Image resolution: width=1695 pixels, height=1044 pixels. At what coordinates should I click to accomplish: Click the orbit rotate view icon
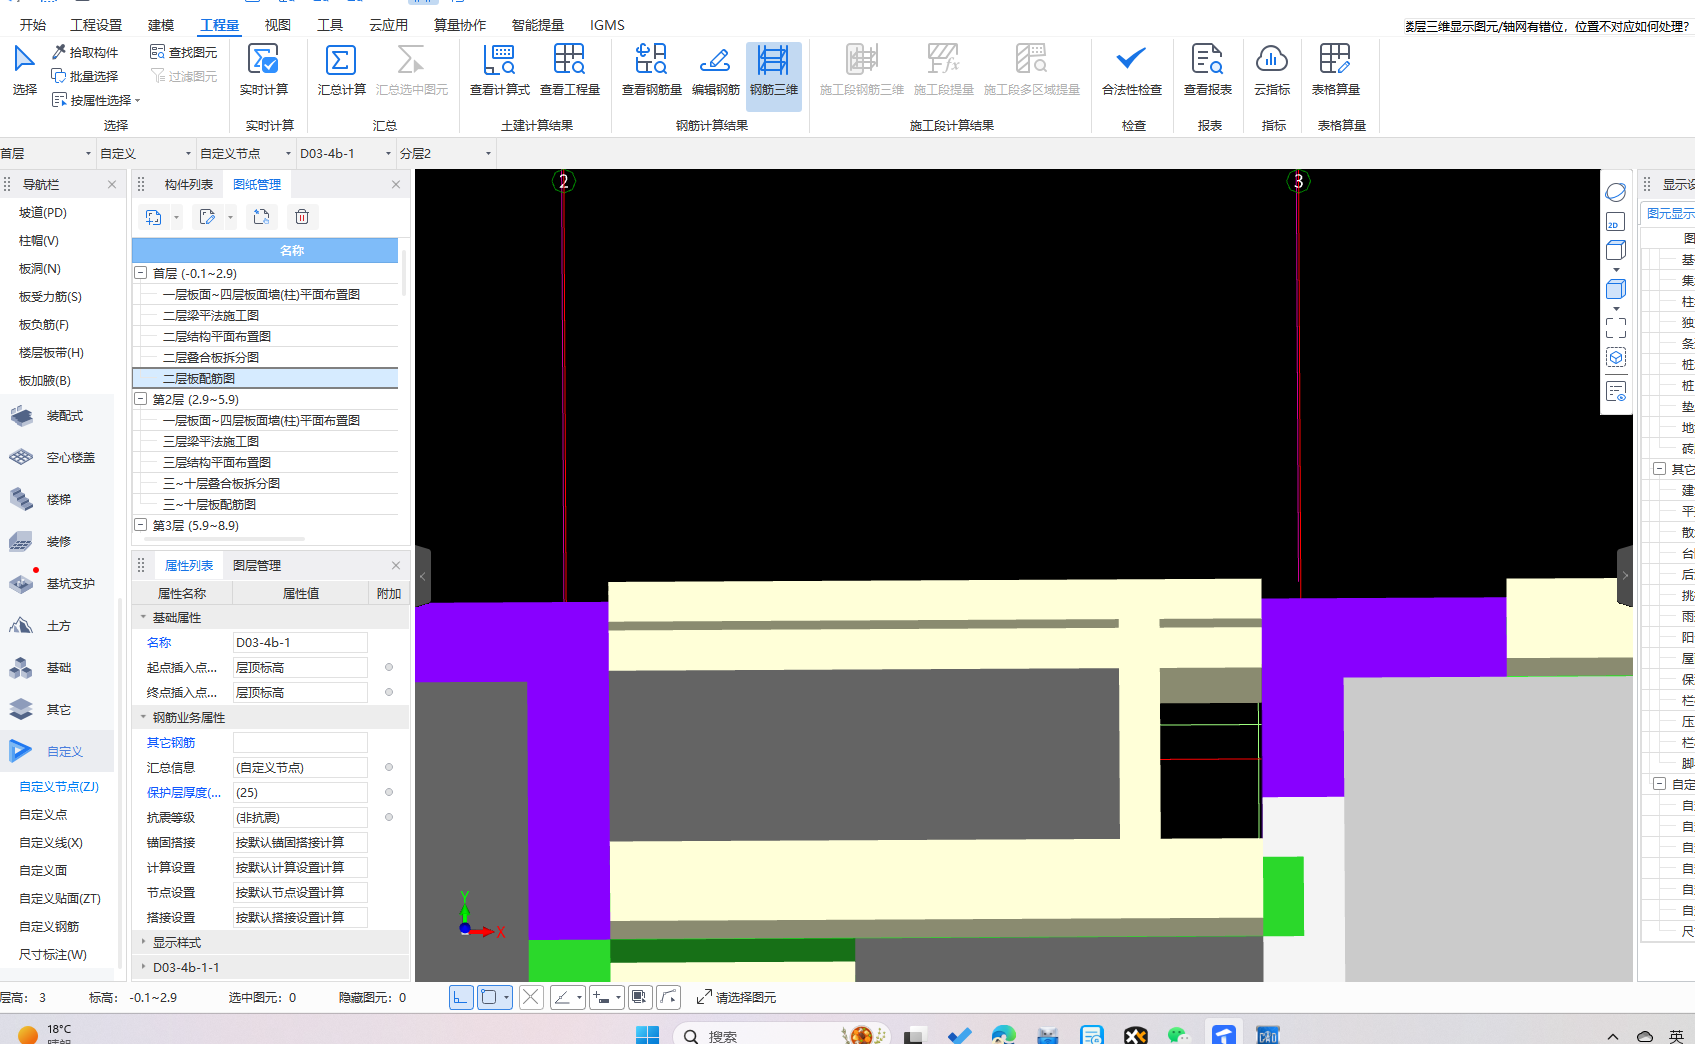pos(1615,192)
